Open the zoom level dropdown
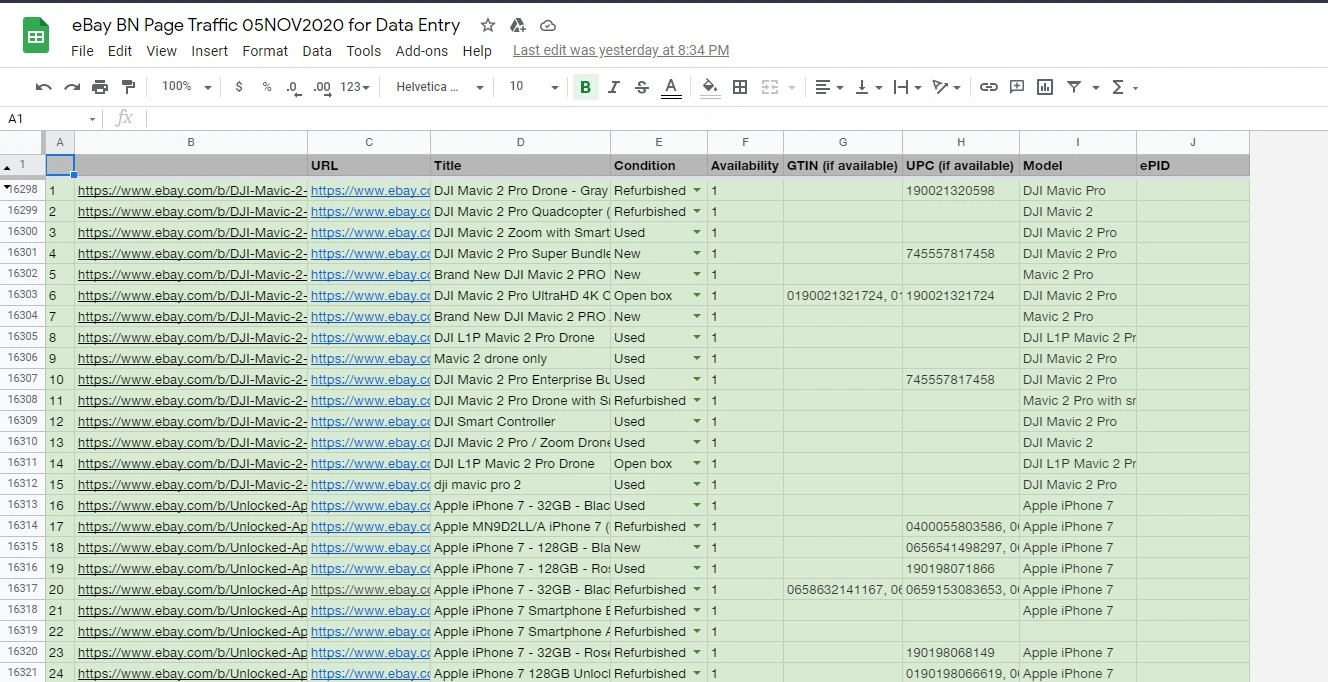The width and height of the screenshot is (1328, 682). [x=186, y=87]
